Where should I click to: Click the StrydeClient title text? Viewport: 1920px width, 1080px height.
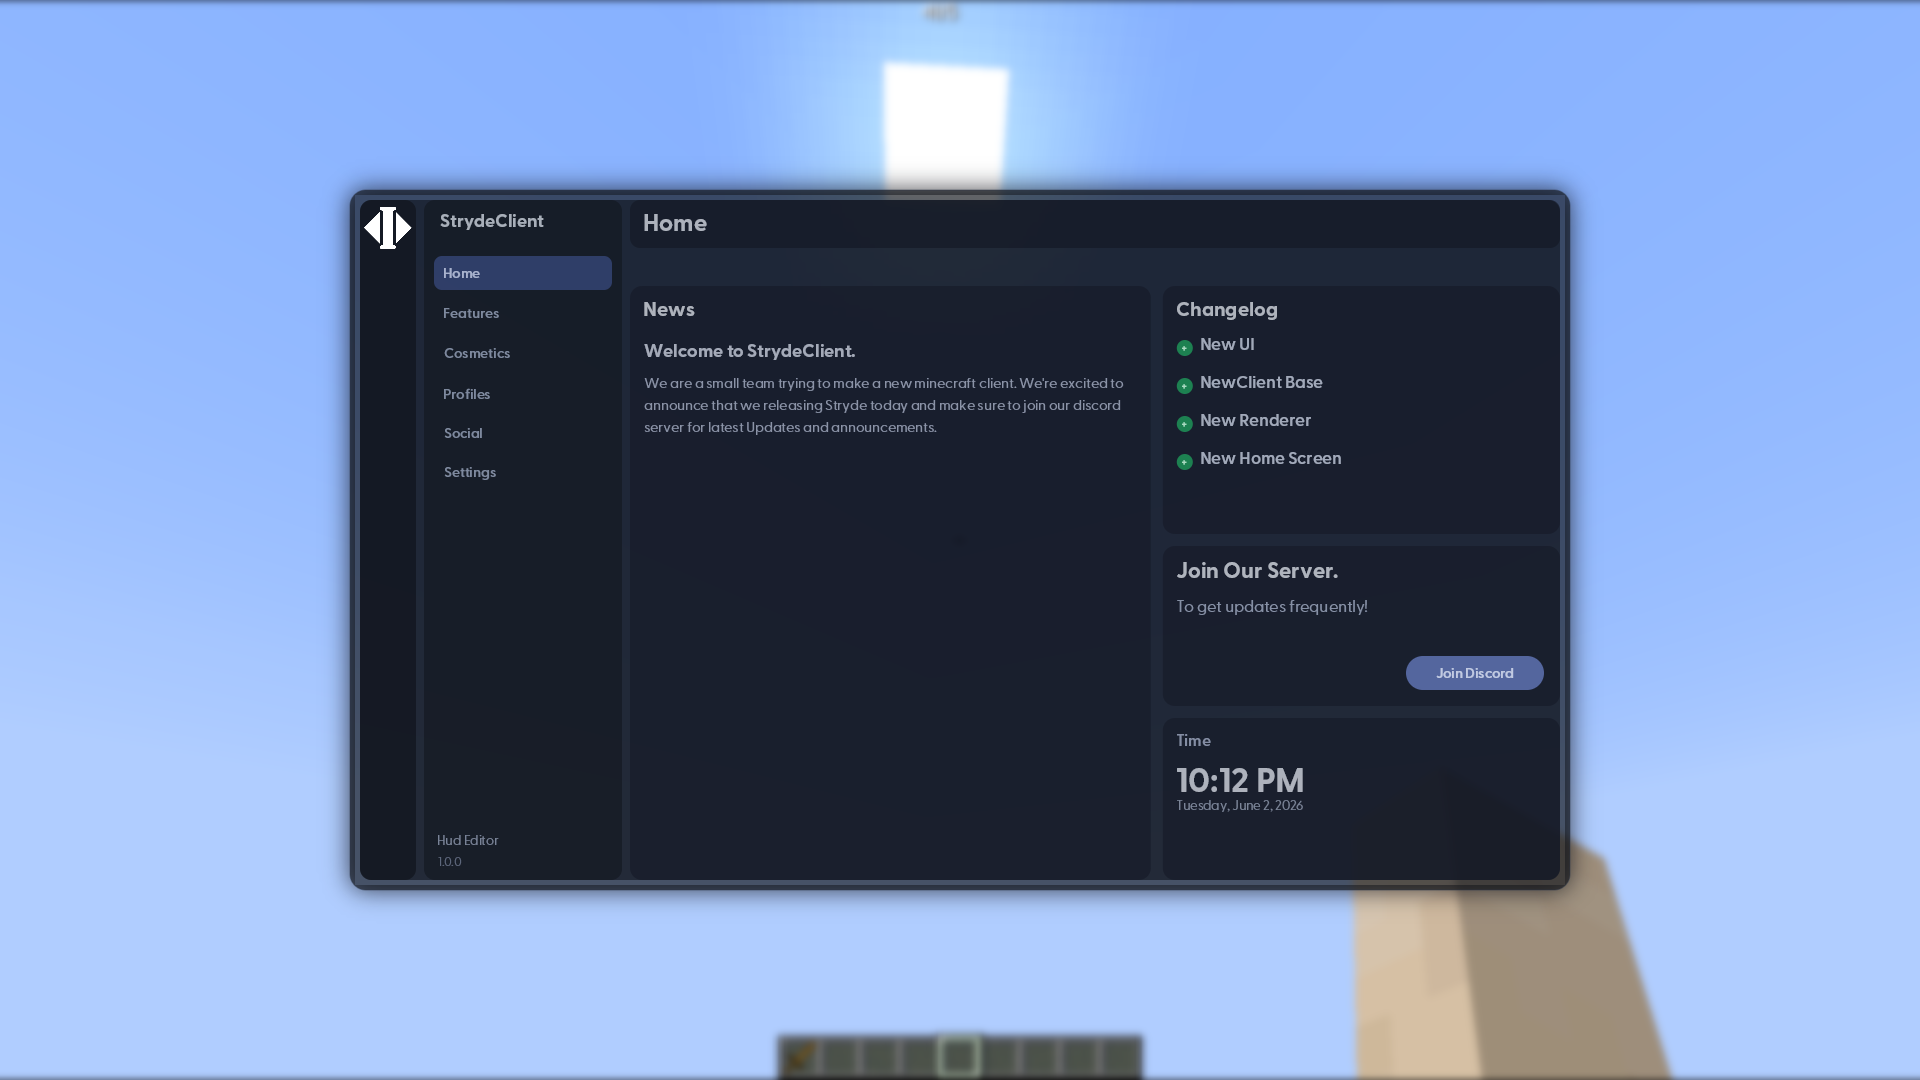pos(491,221)
